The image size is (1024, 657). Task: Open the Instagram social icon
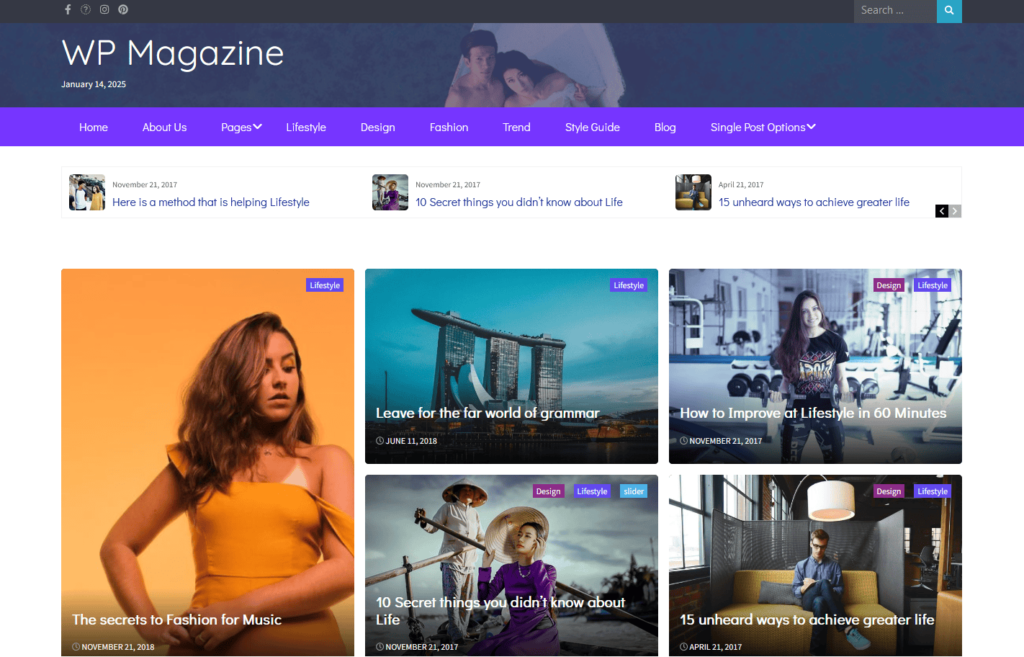click(104, 10)
